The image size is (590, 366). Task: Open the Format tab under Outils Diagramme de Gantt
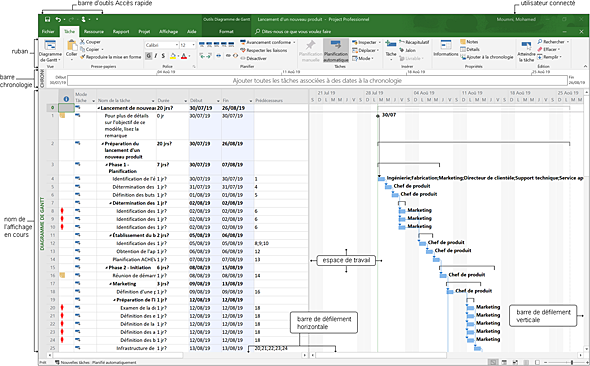[x=226, y=32]
